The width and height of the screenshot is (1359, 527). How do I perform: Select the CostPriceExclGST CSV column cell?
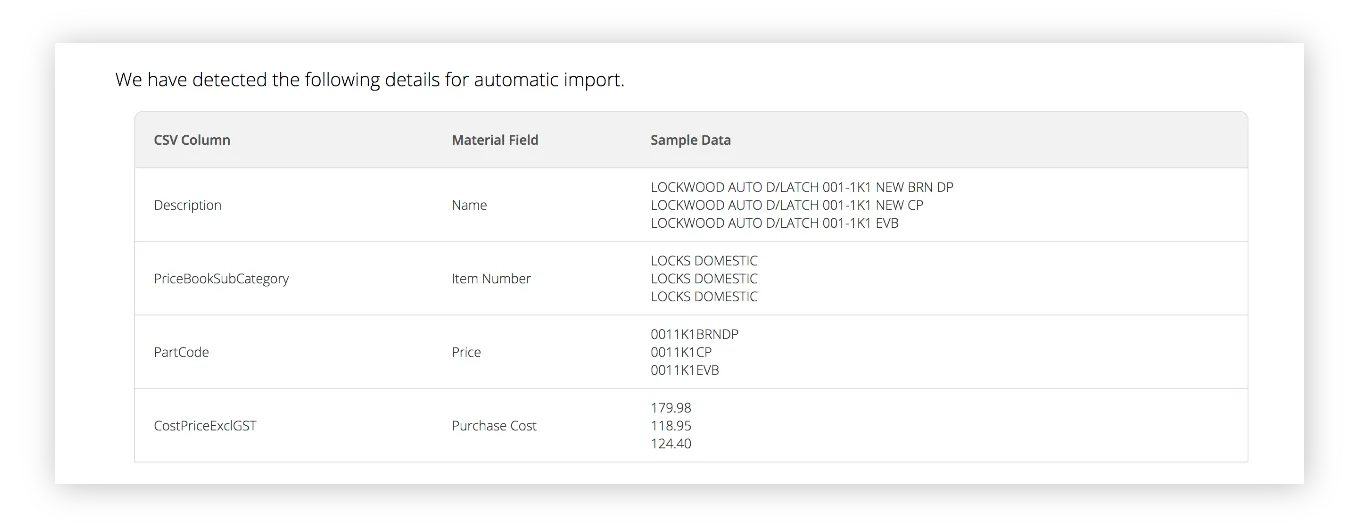click(205, 426)
